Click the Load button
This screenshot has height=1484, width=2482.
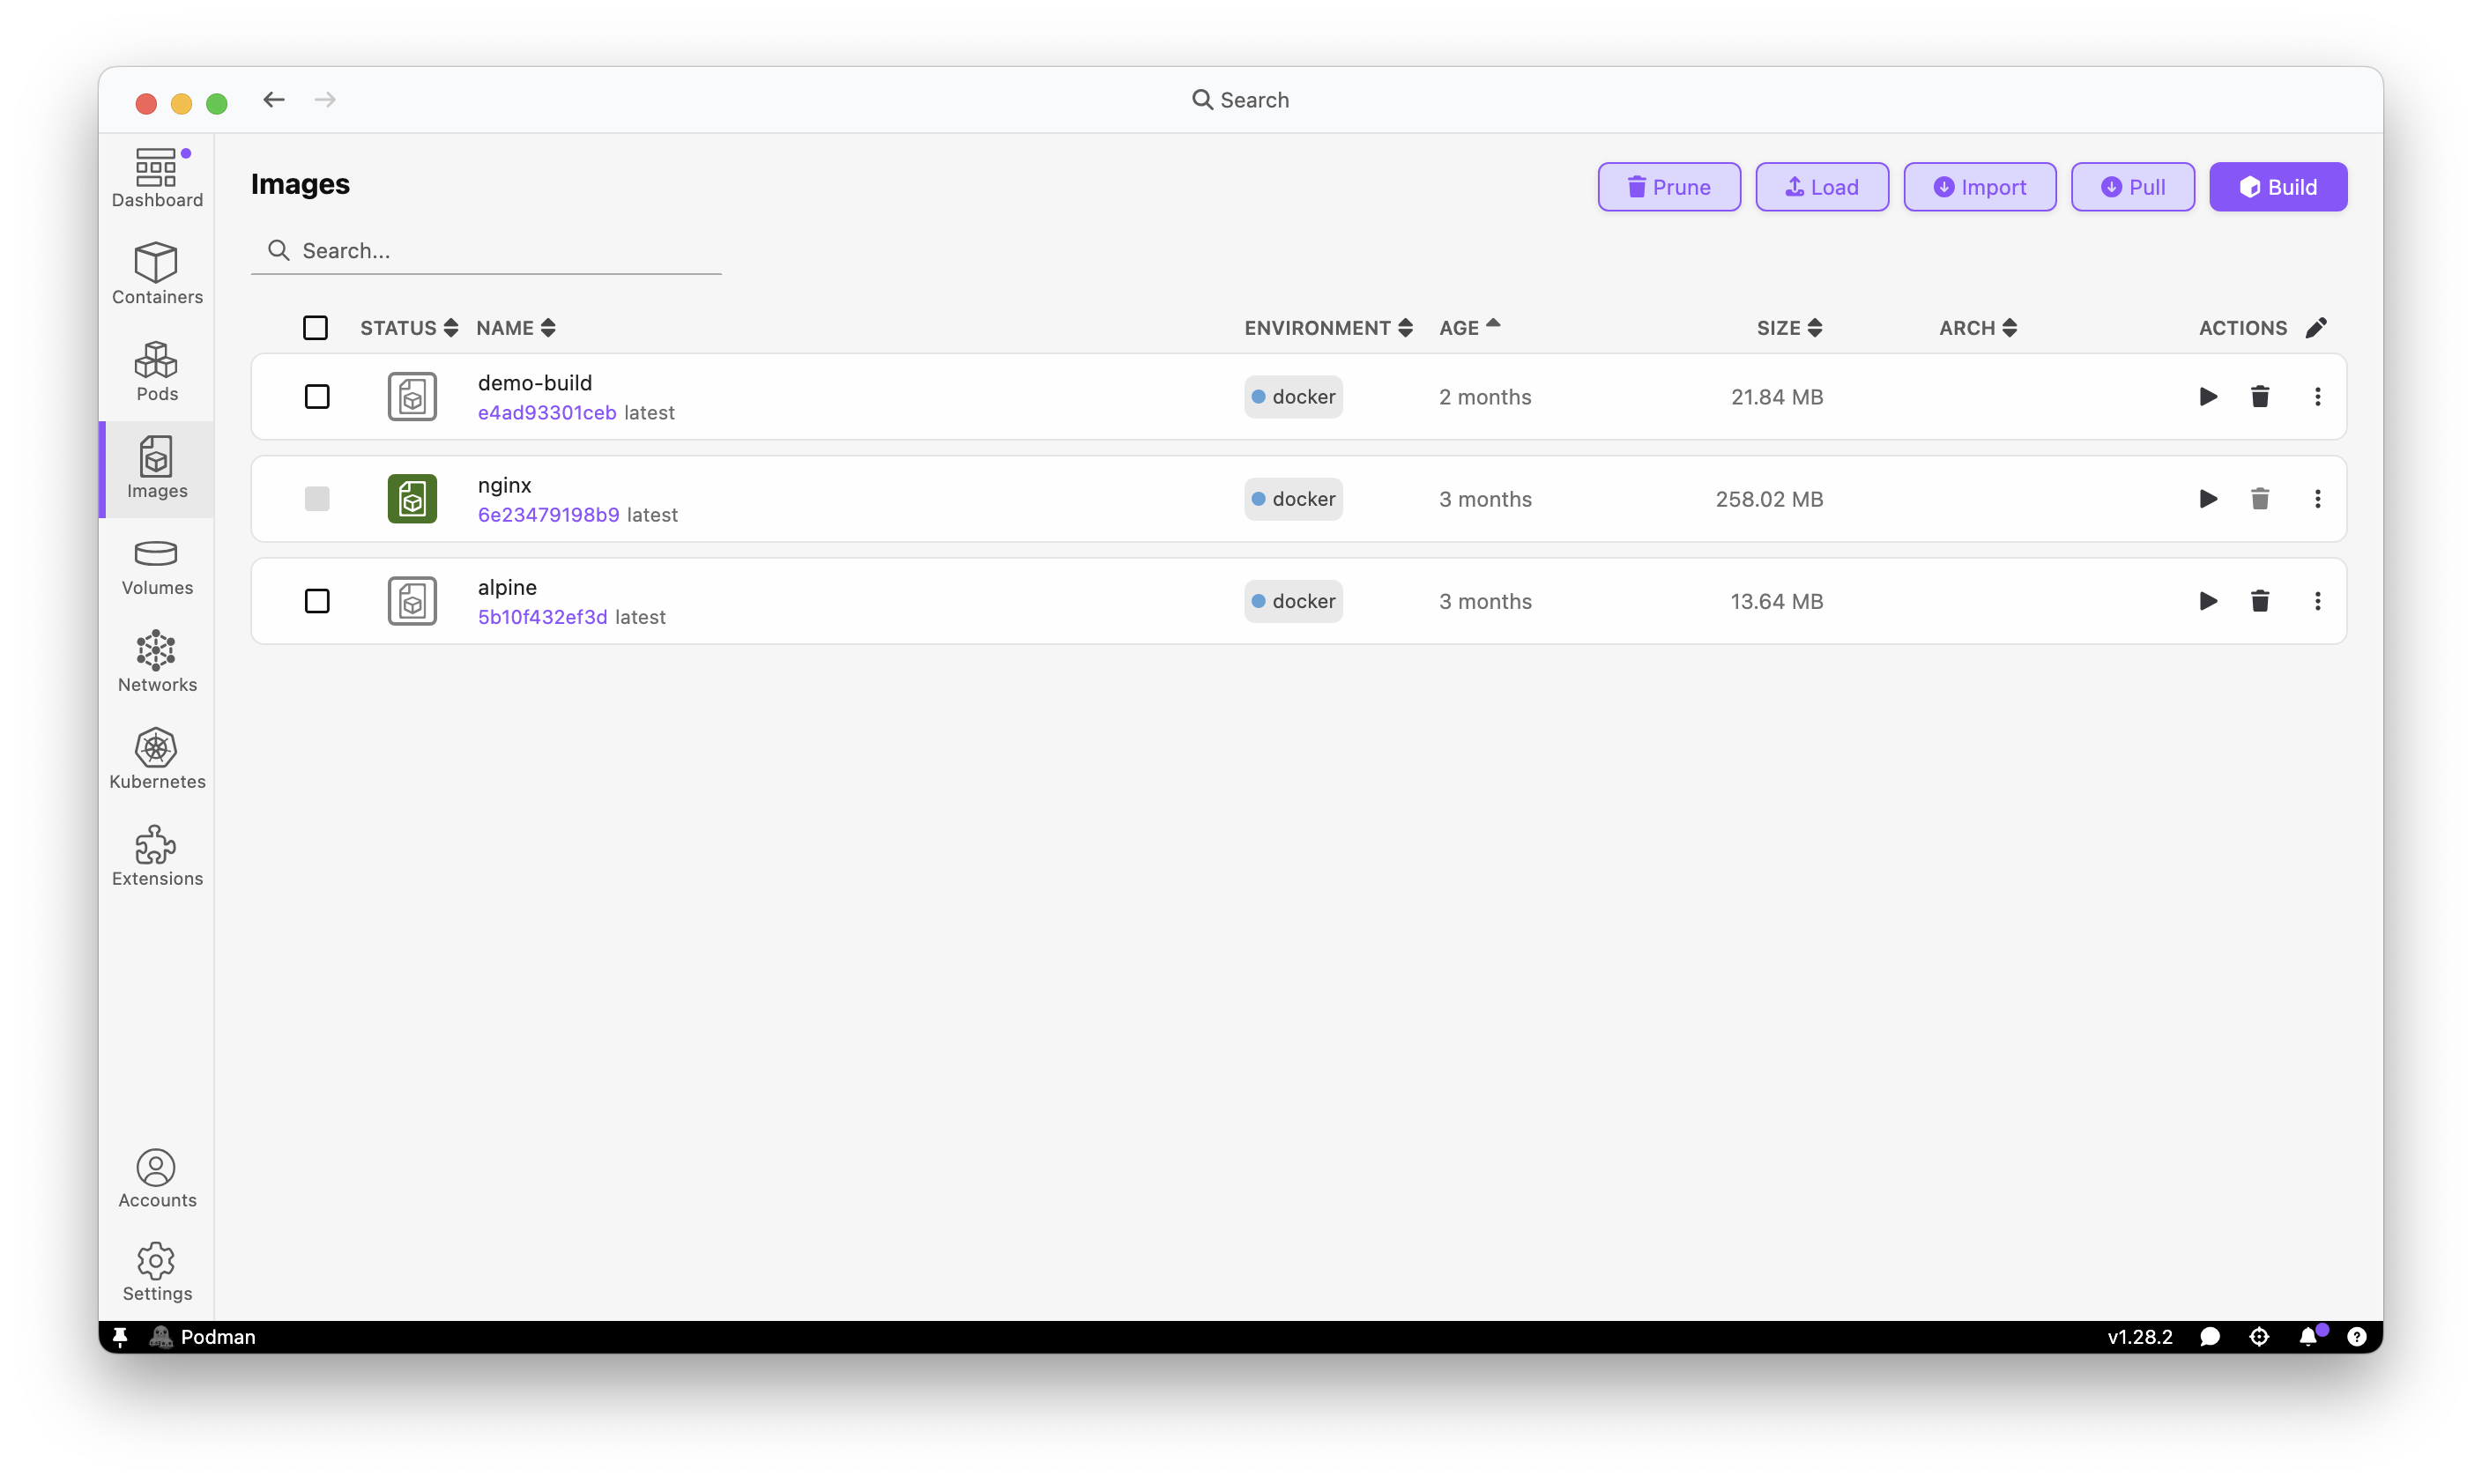coord(1822,187)
